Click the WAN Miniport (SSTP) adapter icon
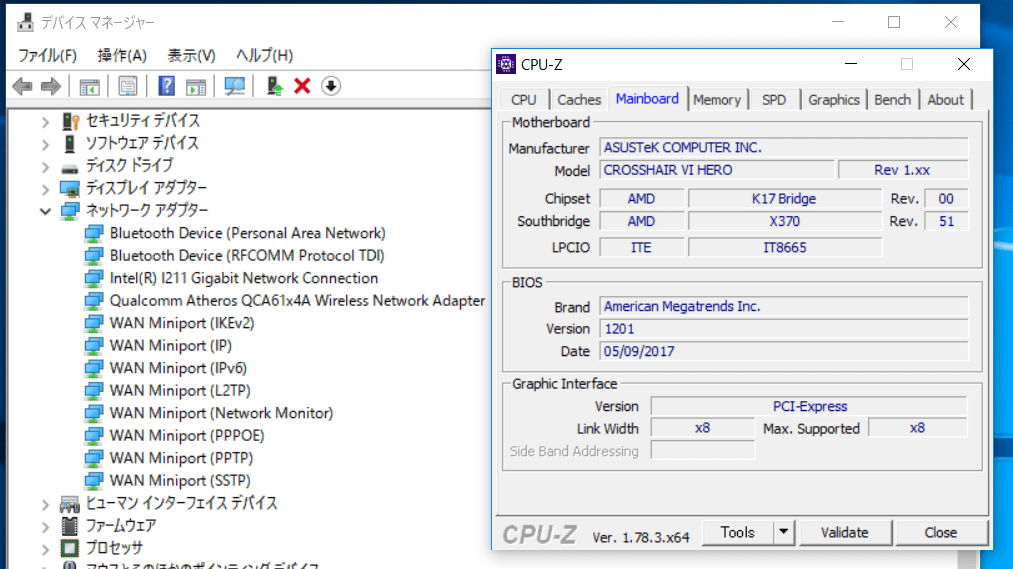The width and height of the screenshot is (1013, 569). [94, 481]
